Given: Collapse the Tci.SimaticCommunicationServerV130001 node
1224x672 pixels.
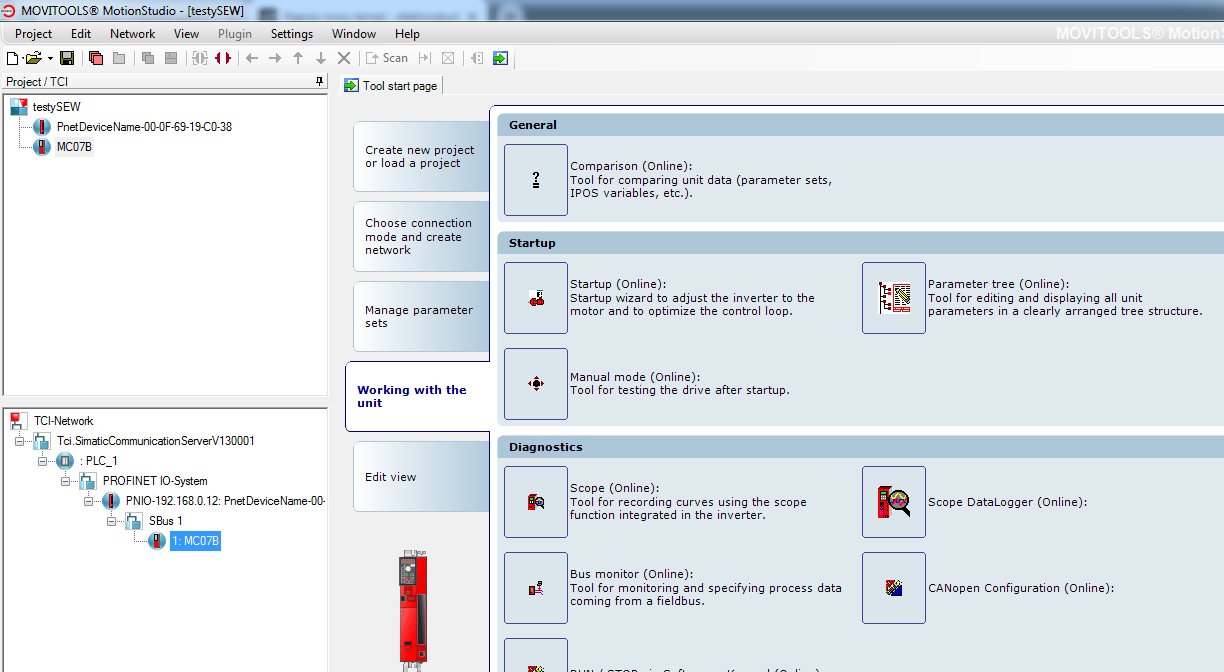Looking at the screenshot, I should [20, 441].
